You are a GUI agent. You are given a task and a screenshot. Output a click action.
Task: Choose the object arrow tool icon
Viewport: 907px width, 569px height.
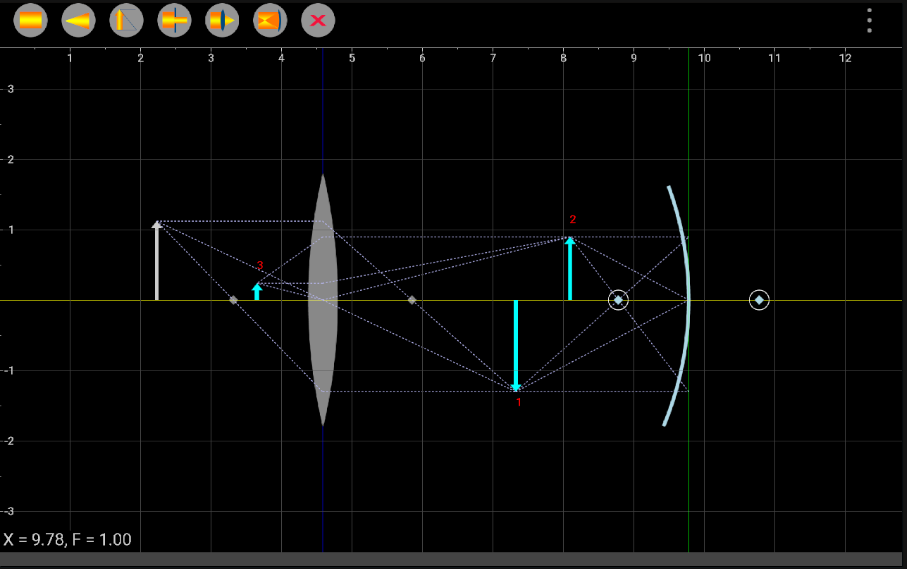pyautogui.click(x=126, y=20)
